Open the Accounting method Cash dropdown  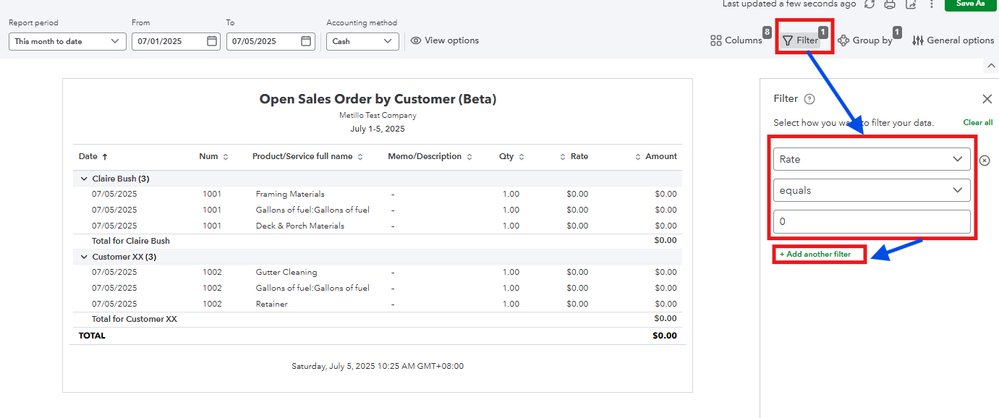point(363,41)
